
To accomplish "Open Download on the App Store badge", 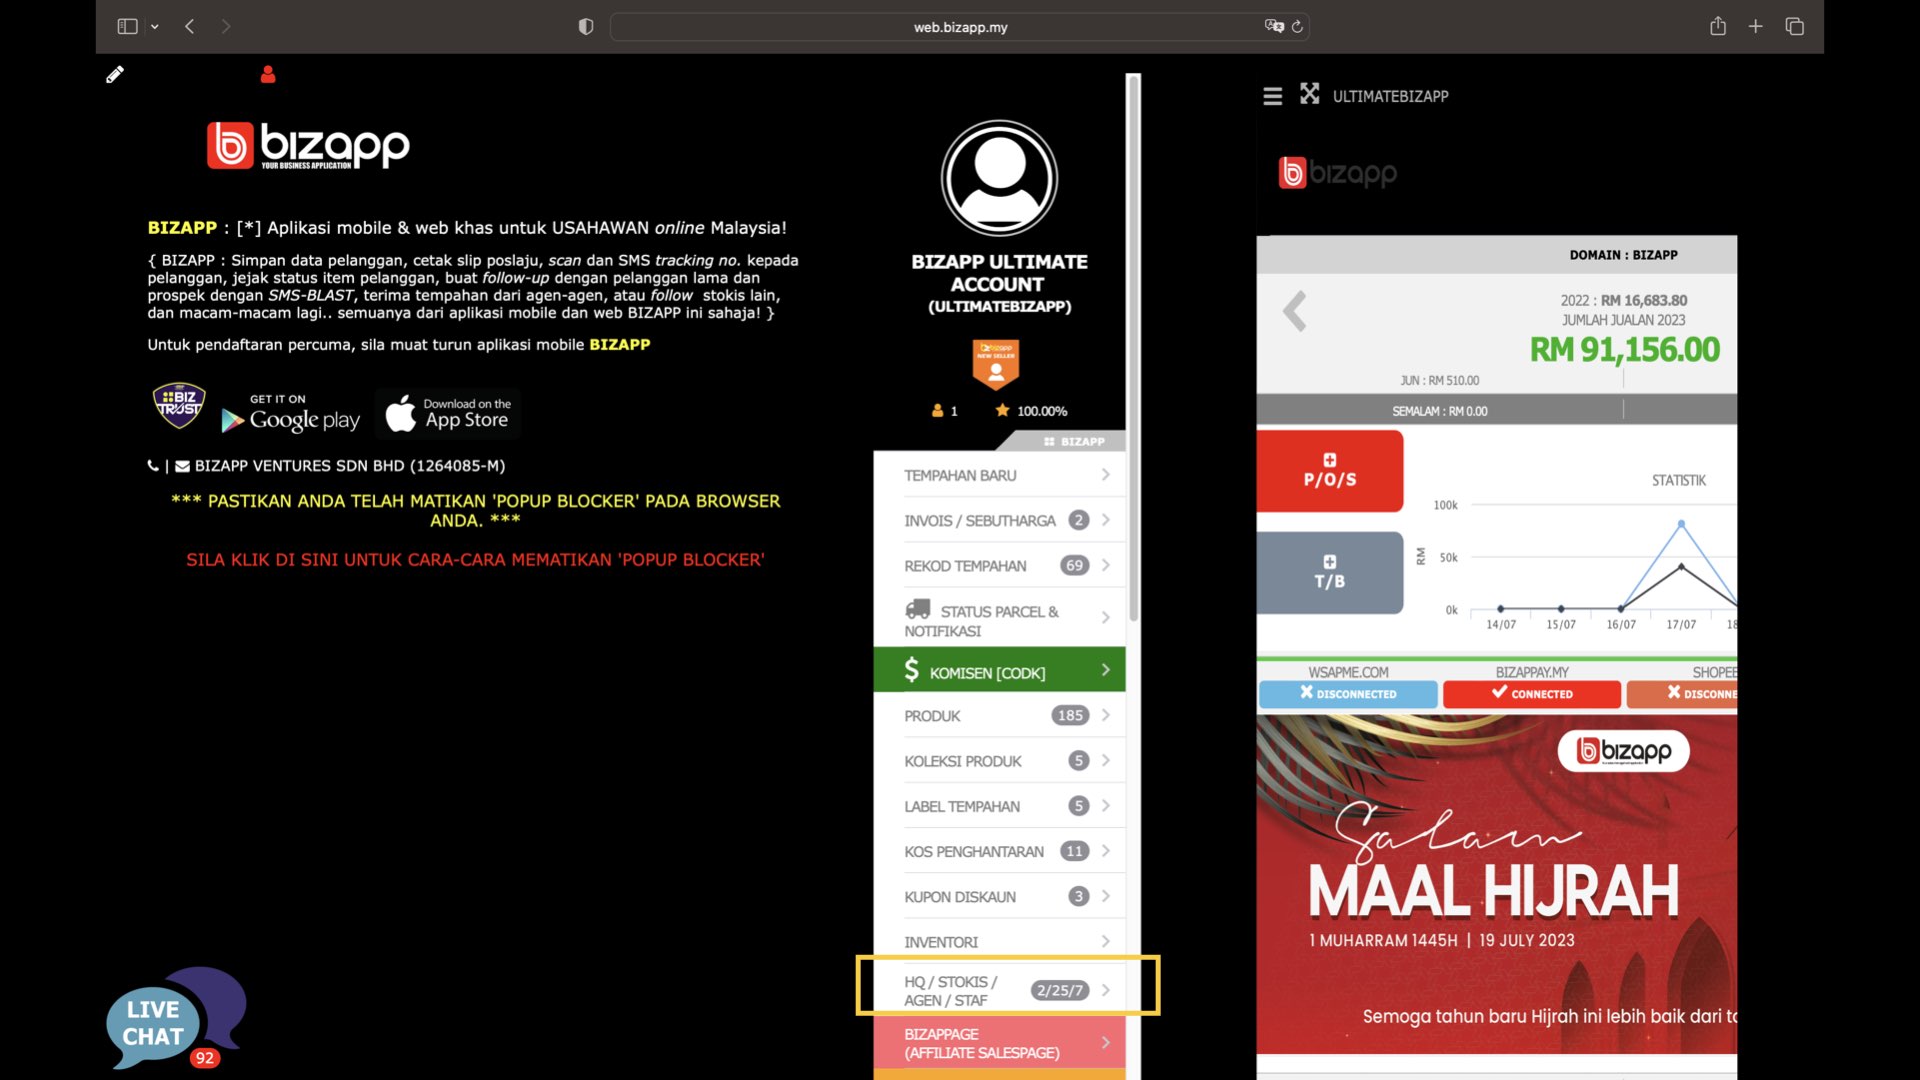I will coord(448,413).
